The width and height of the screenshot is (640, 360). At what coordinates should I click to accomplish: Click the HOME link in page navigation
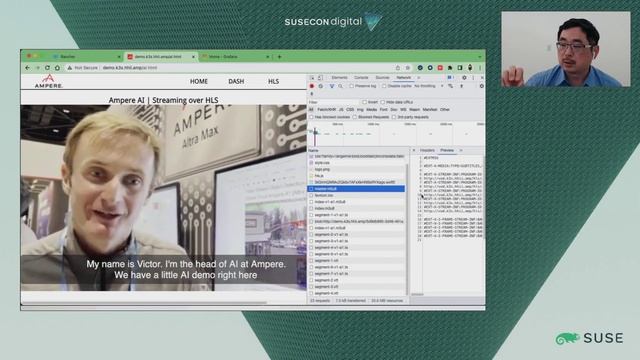click(199, 82)
